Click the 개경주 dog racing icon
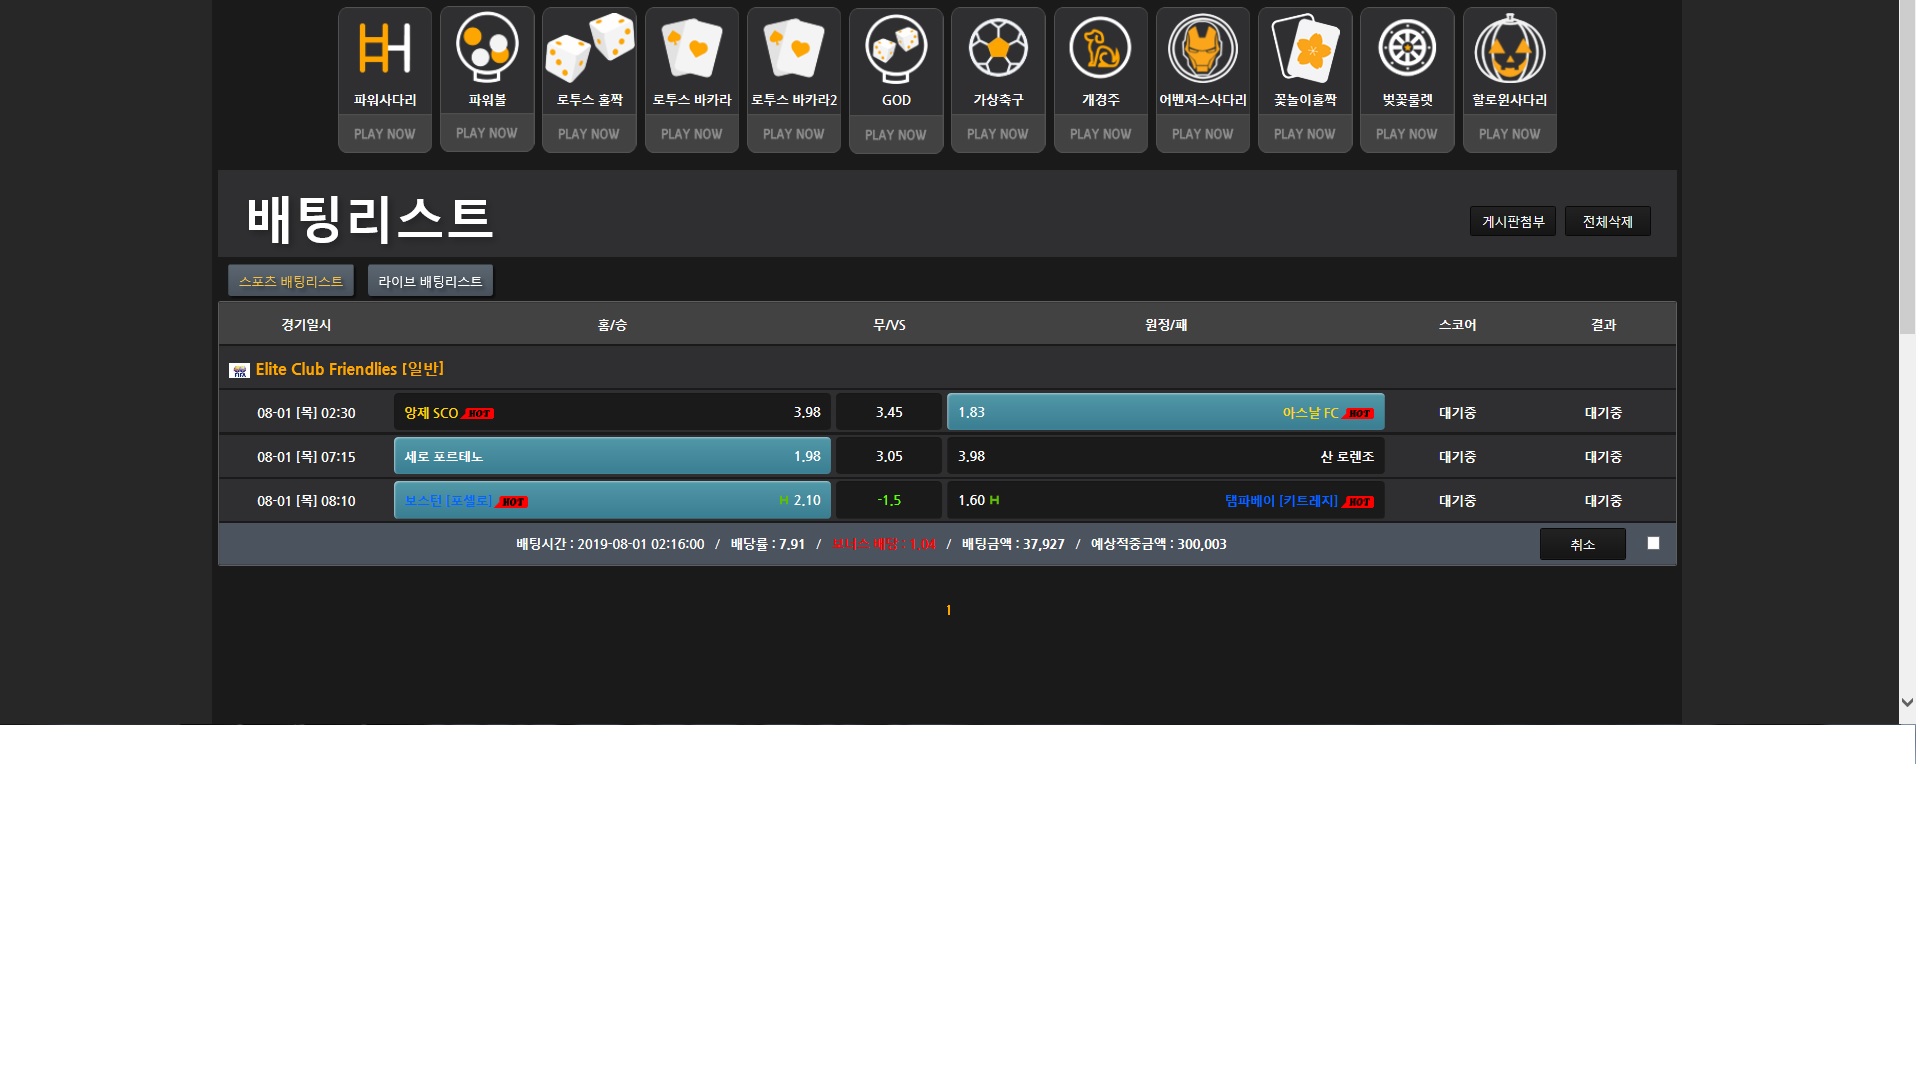 1100,48
